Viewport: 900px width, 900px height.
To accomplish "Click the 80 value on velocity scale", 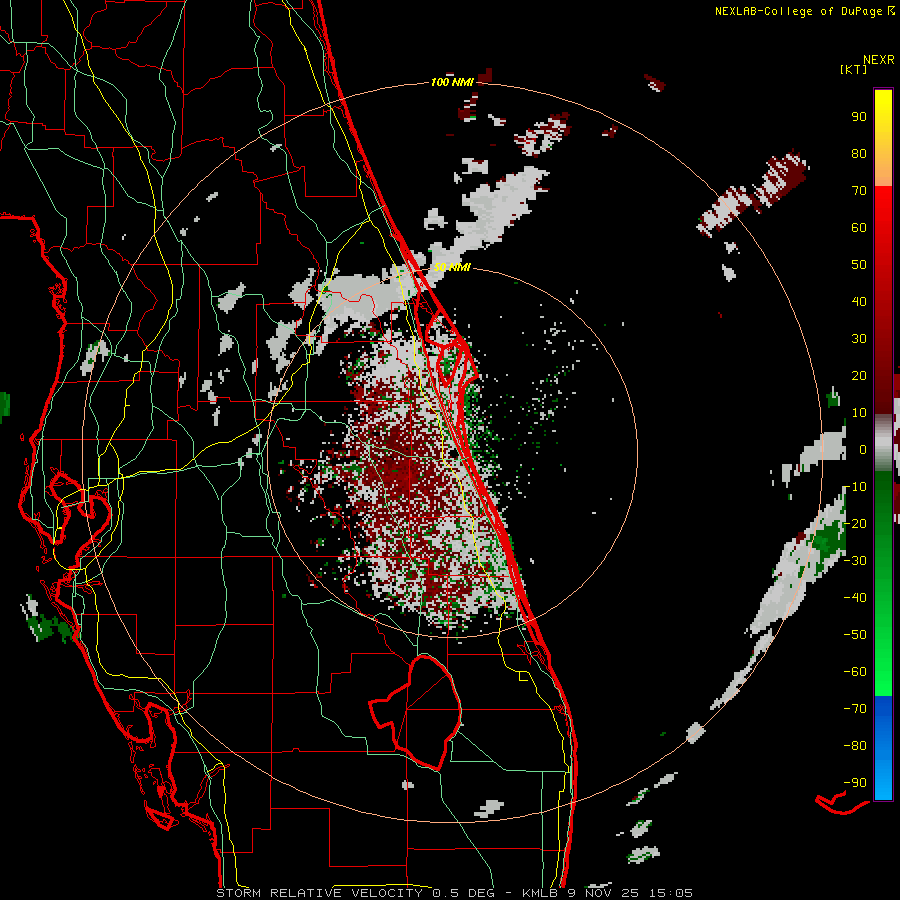I will [859, 153].
